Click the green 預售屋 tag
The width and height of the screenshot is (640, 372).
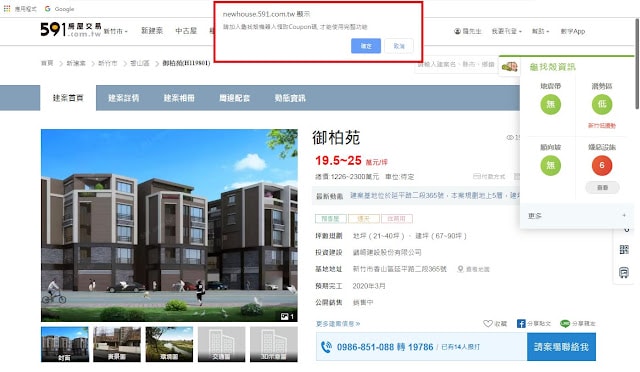pyautogui.click(x=331, y=219)
